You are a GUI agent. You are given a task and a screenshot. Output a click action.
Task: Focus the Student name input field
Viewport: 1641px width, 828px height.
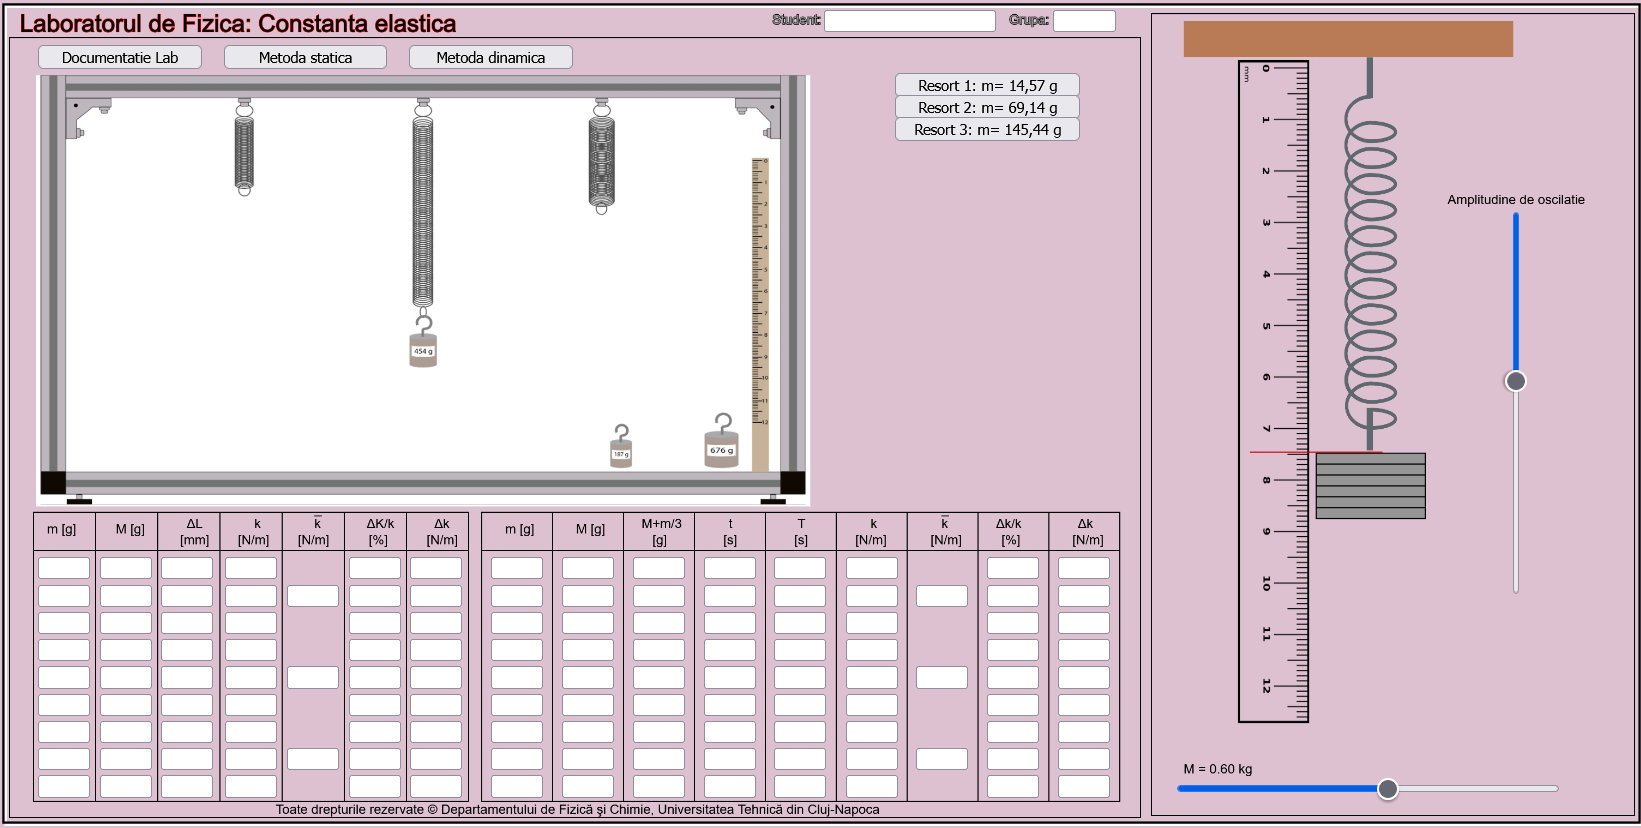(x=909, y=21)
